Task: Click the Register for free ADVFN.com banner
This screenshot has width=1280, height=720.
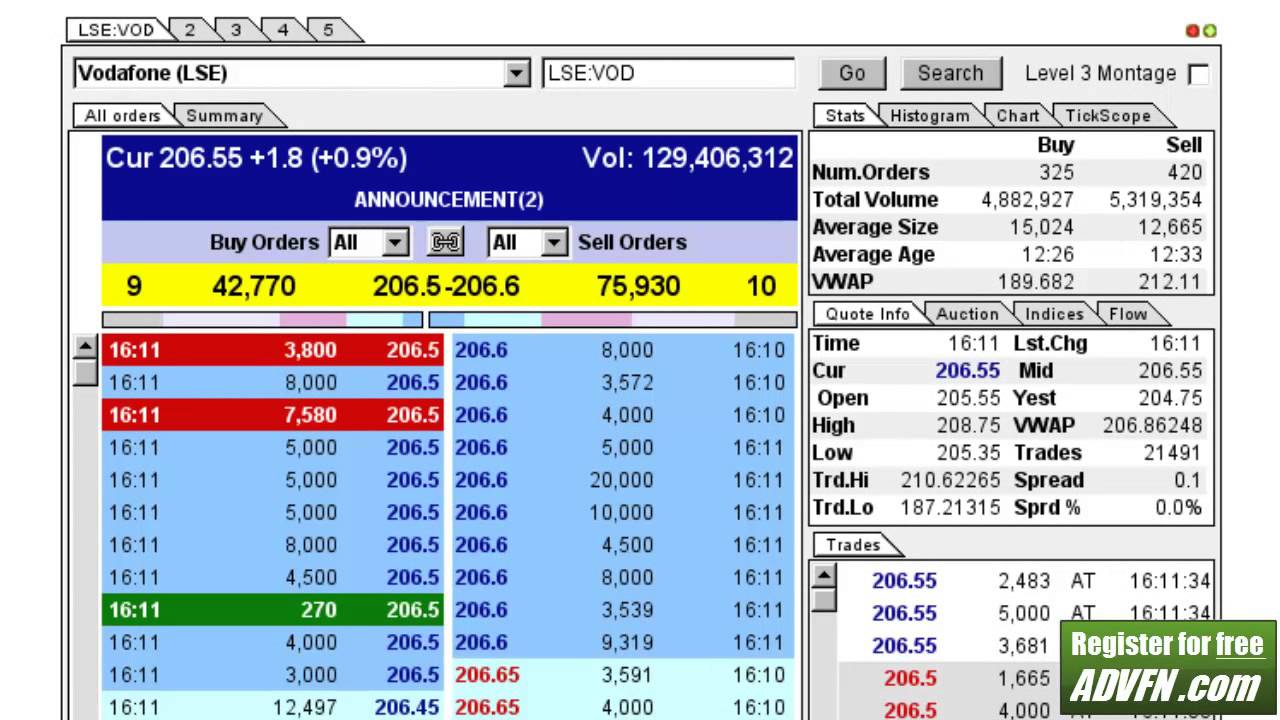Action: [1167, 667]
